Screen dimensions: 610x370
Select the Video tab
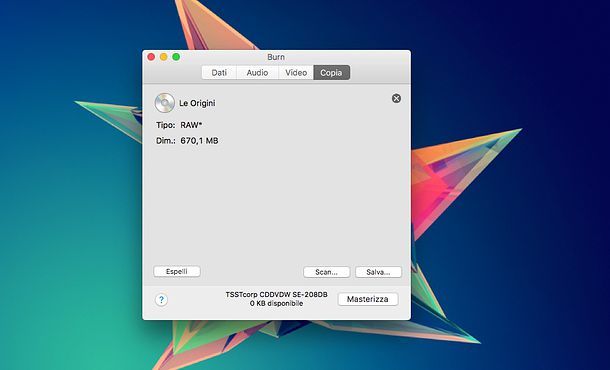296,73
